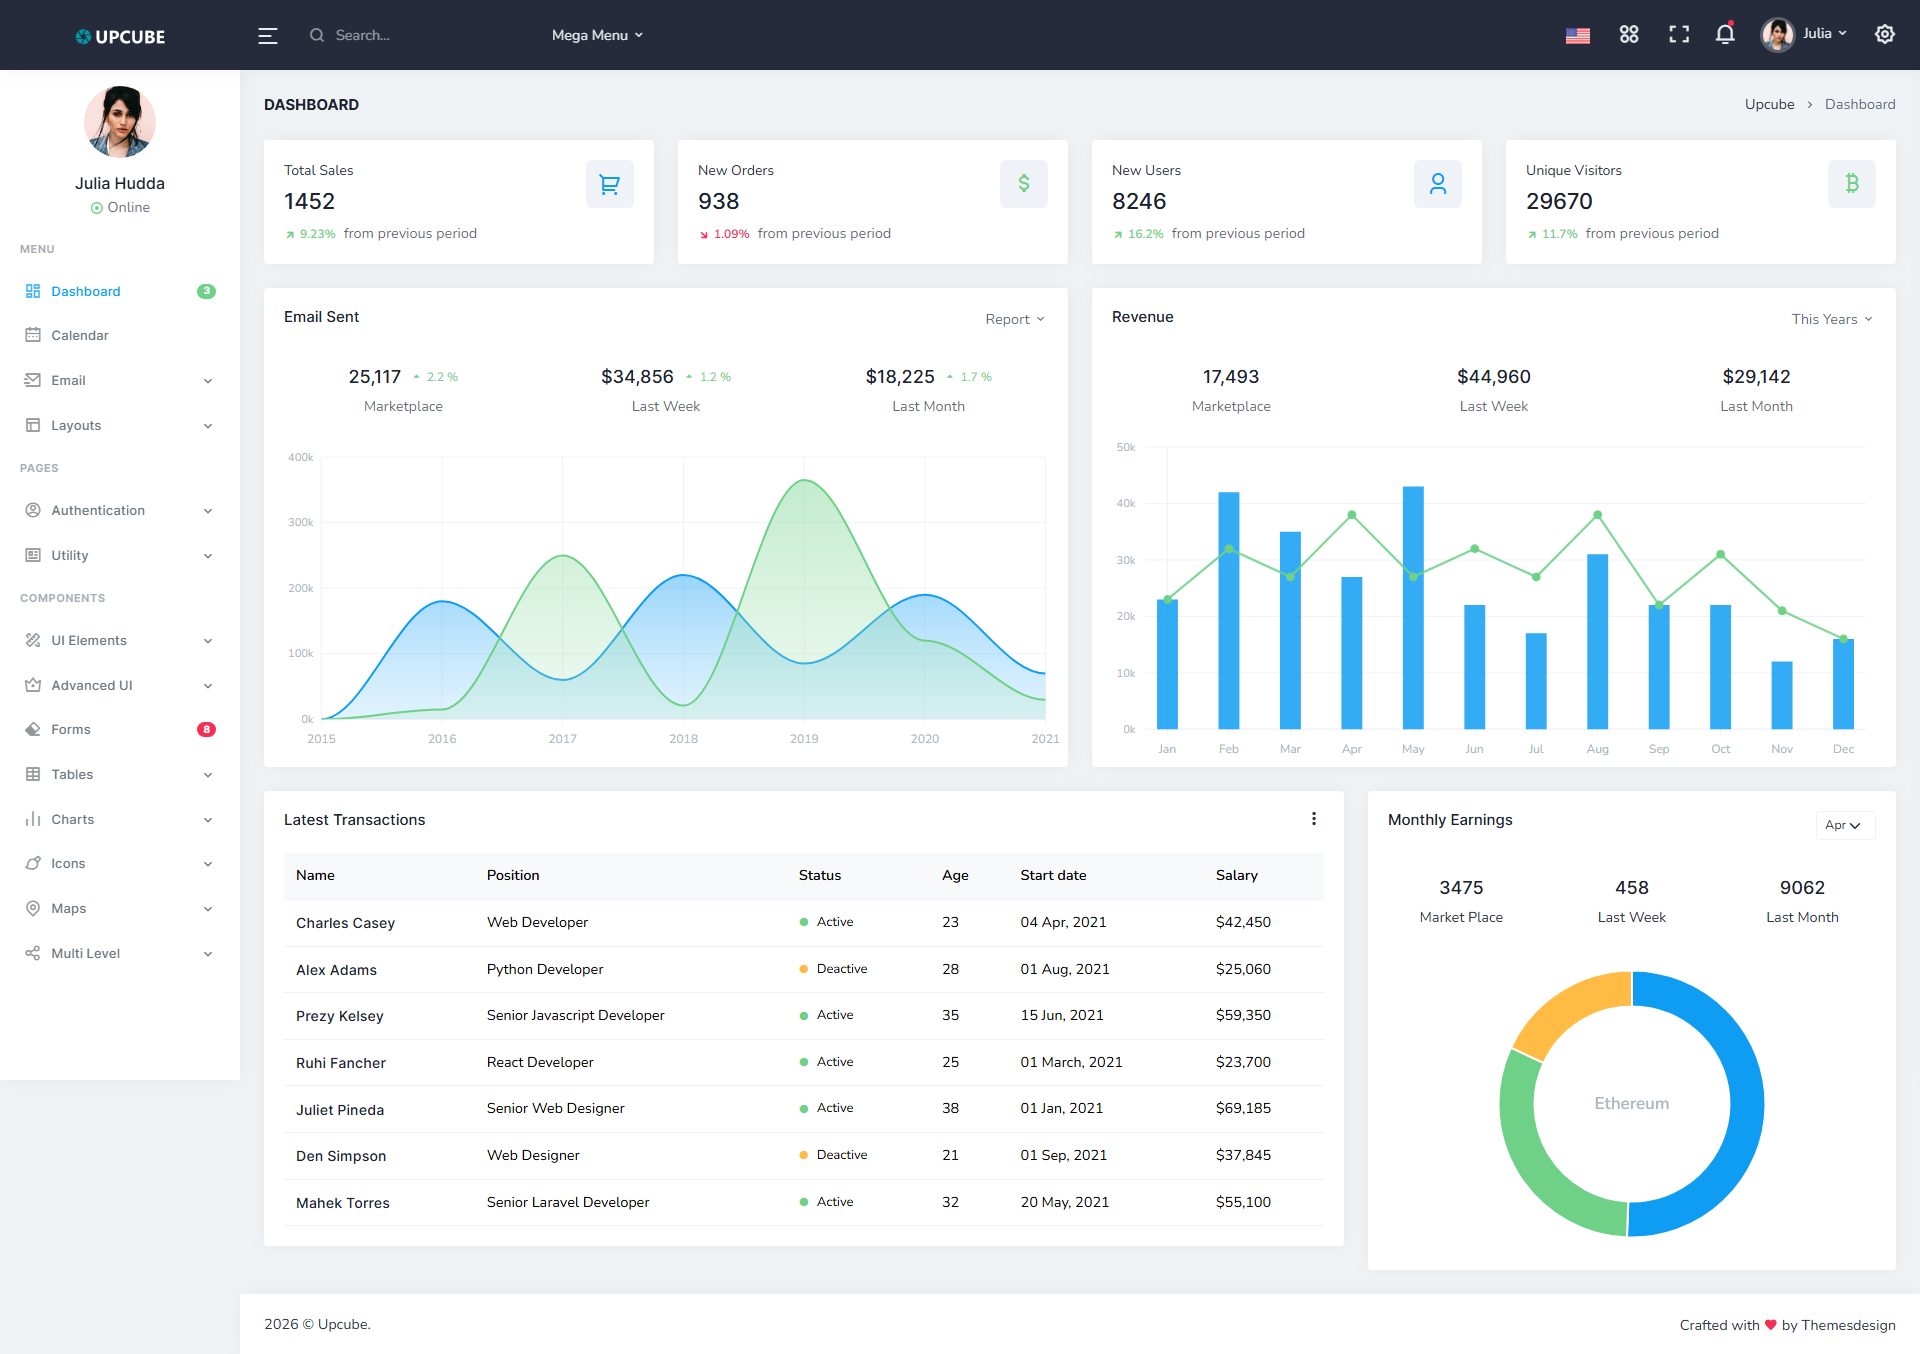This screenshot has width=1920, height=1354.
Task: Open the apps grid icon
Action: 1629,34
